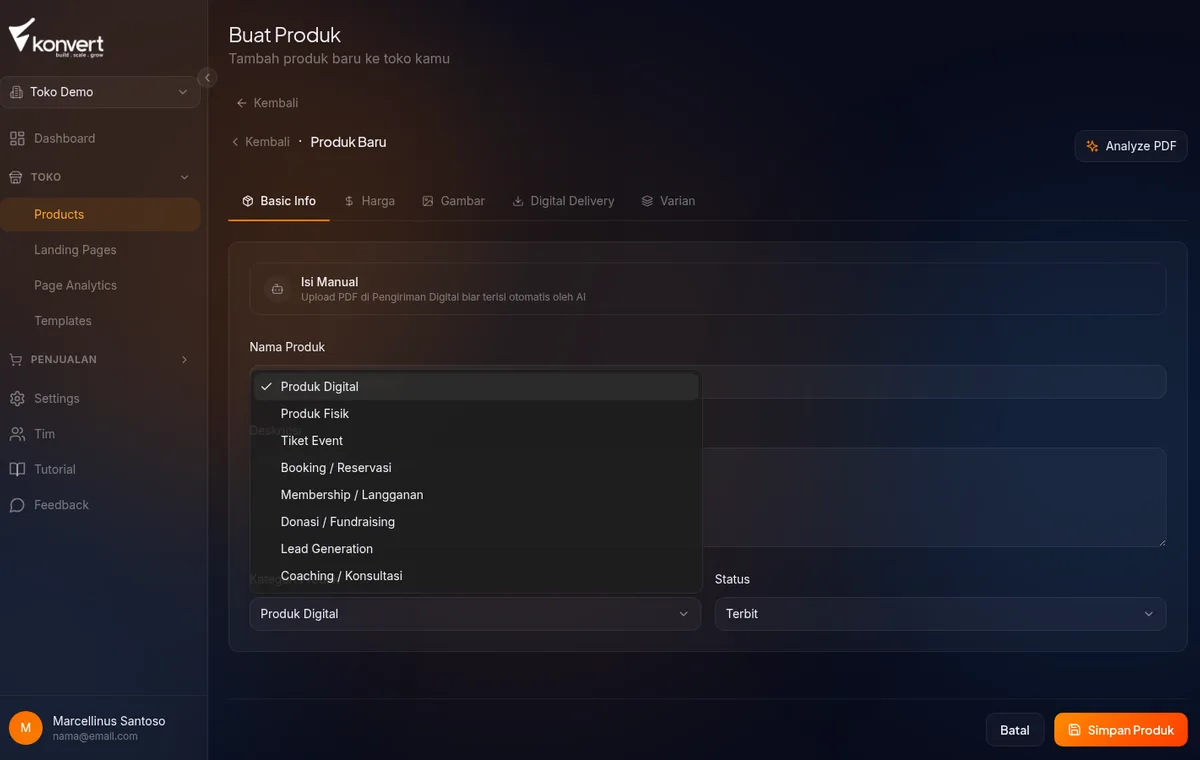Screen dimensions: 1200x760
Task: Click the sparkle icon in Analyze PDF
Action: pos(1092,146)
